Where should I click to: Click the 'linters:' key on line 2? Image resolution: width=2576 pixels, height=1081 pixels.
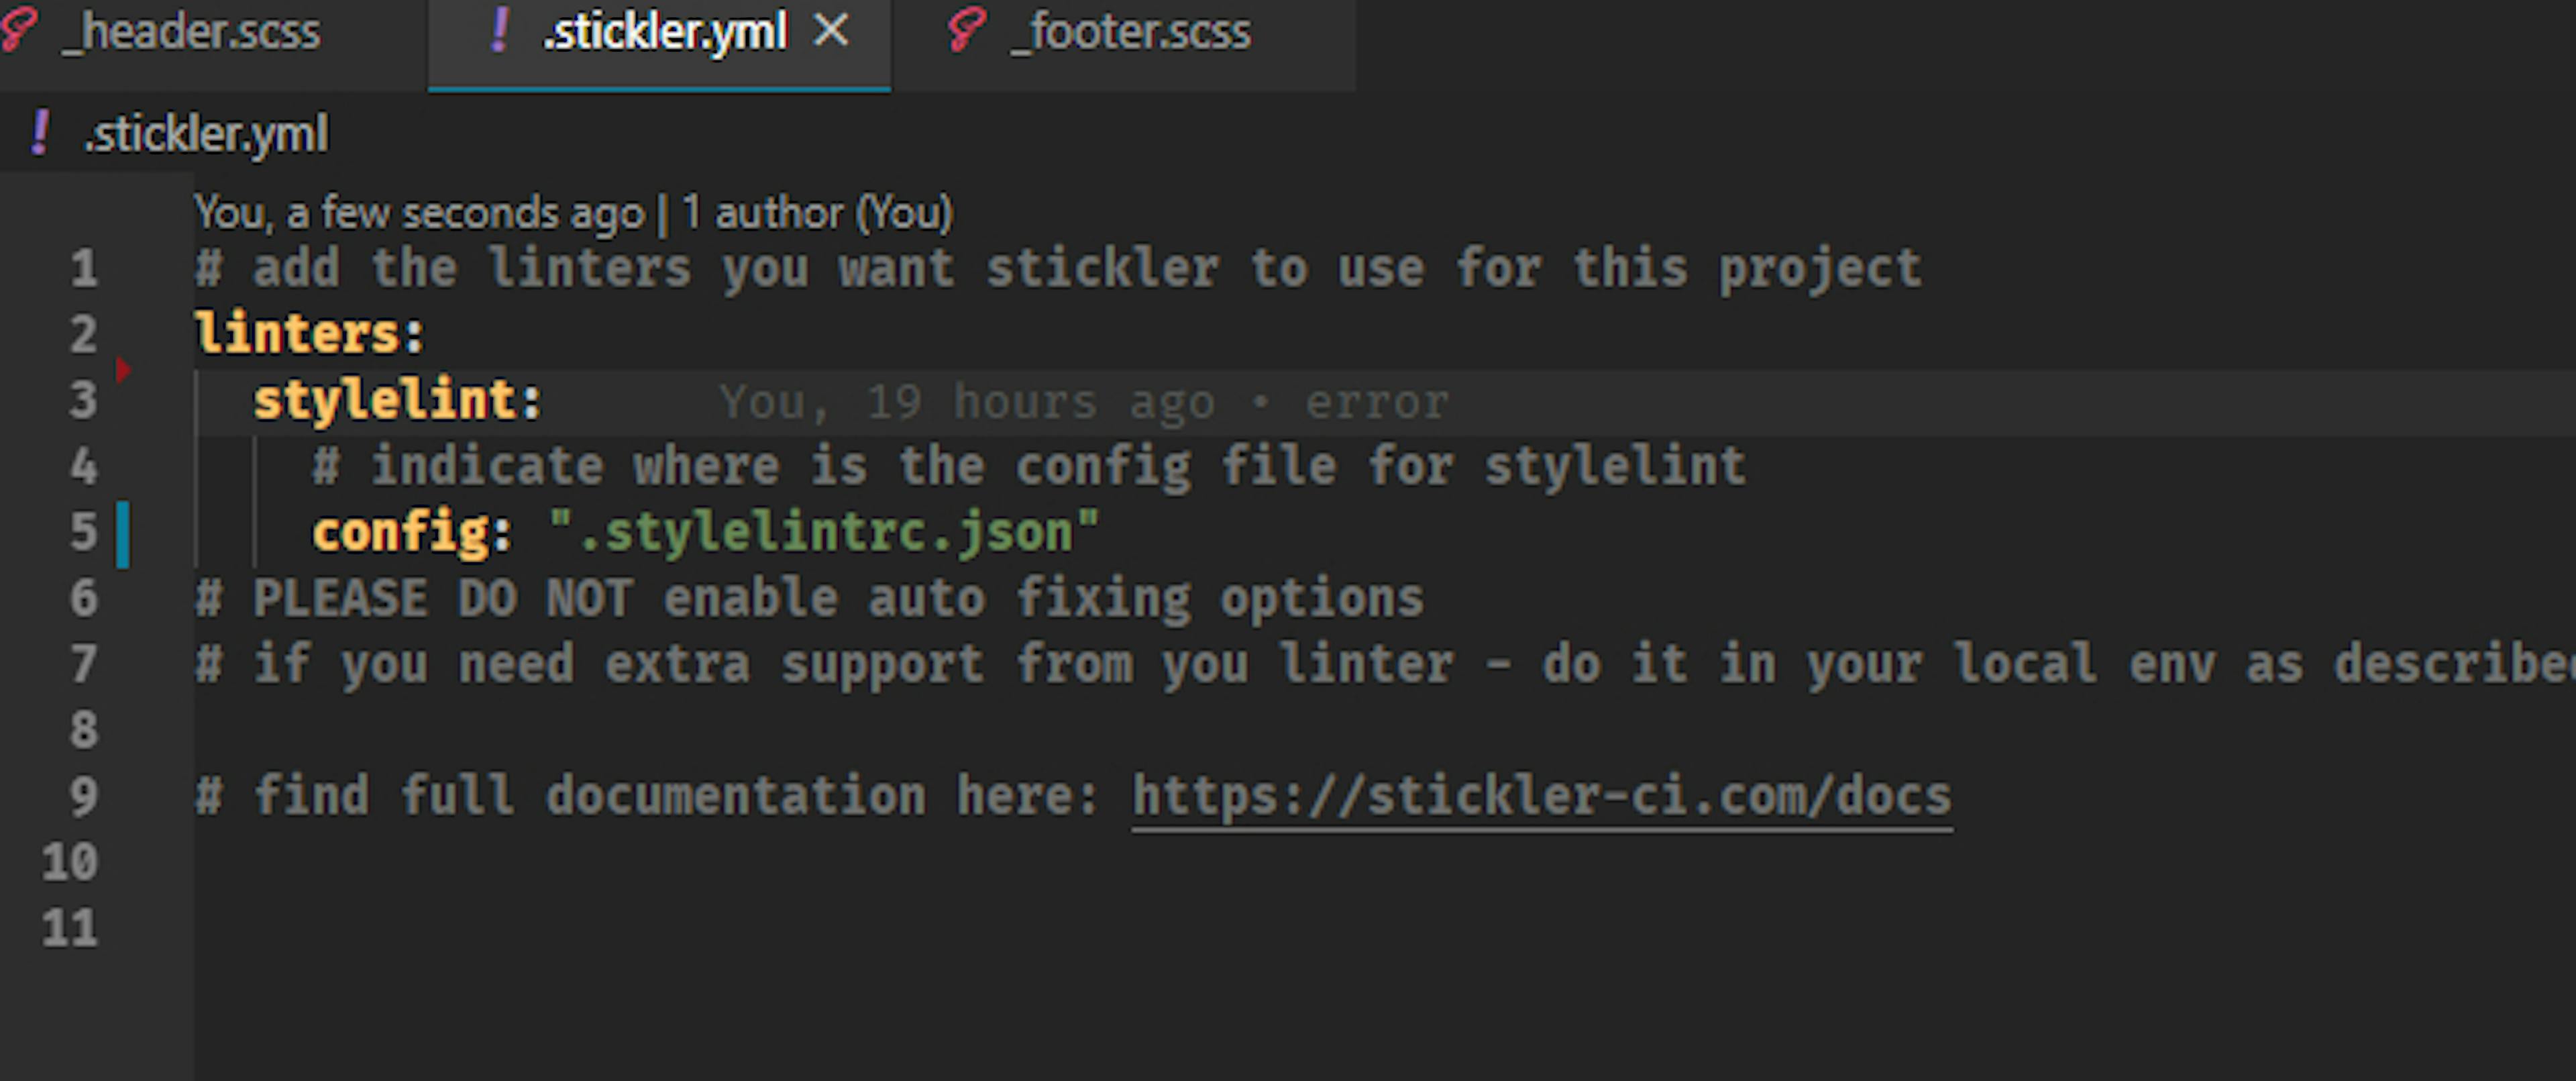[x=309, y=333]
